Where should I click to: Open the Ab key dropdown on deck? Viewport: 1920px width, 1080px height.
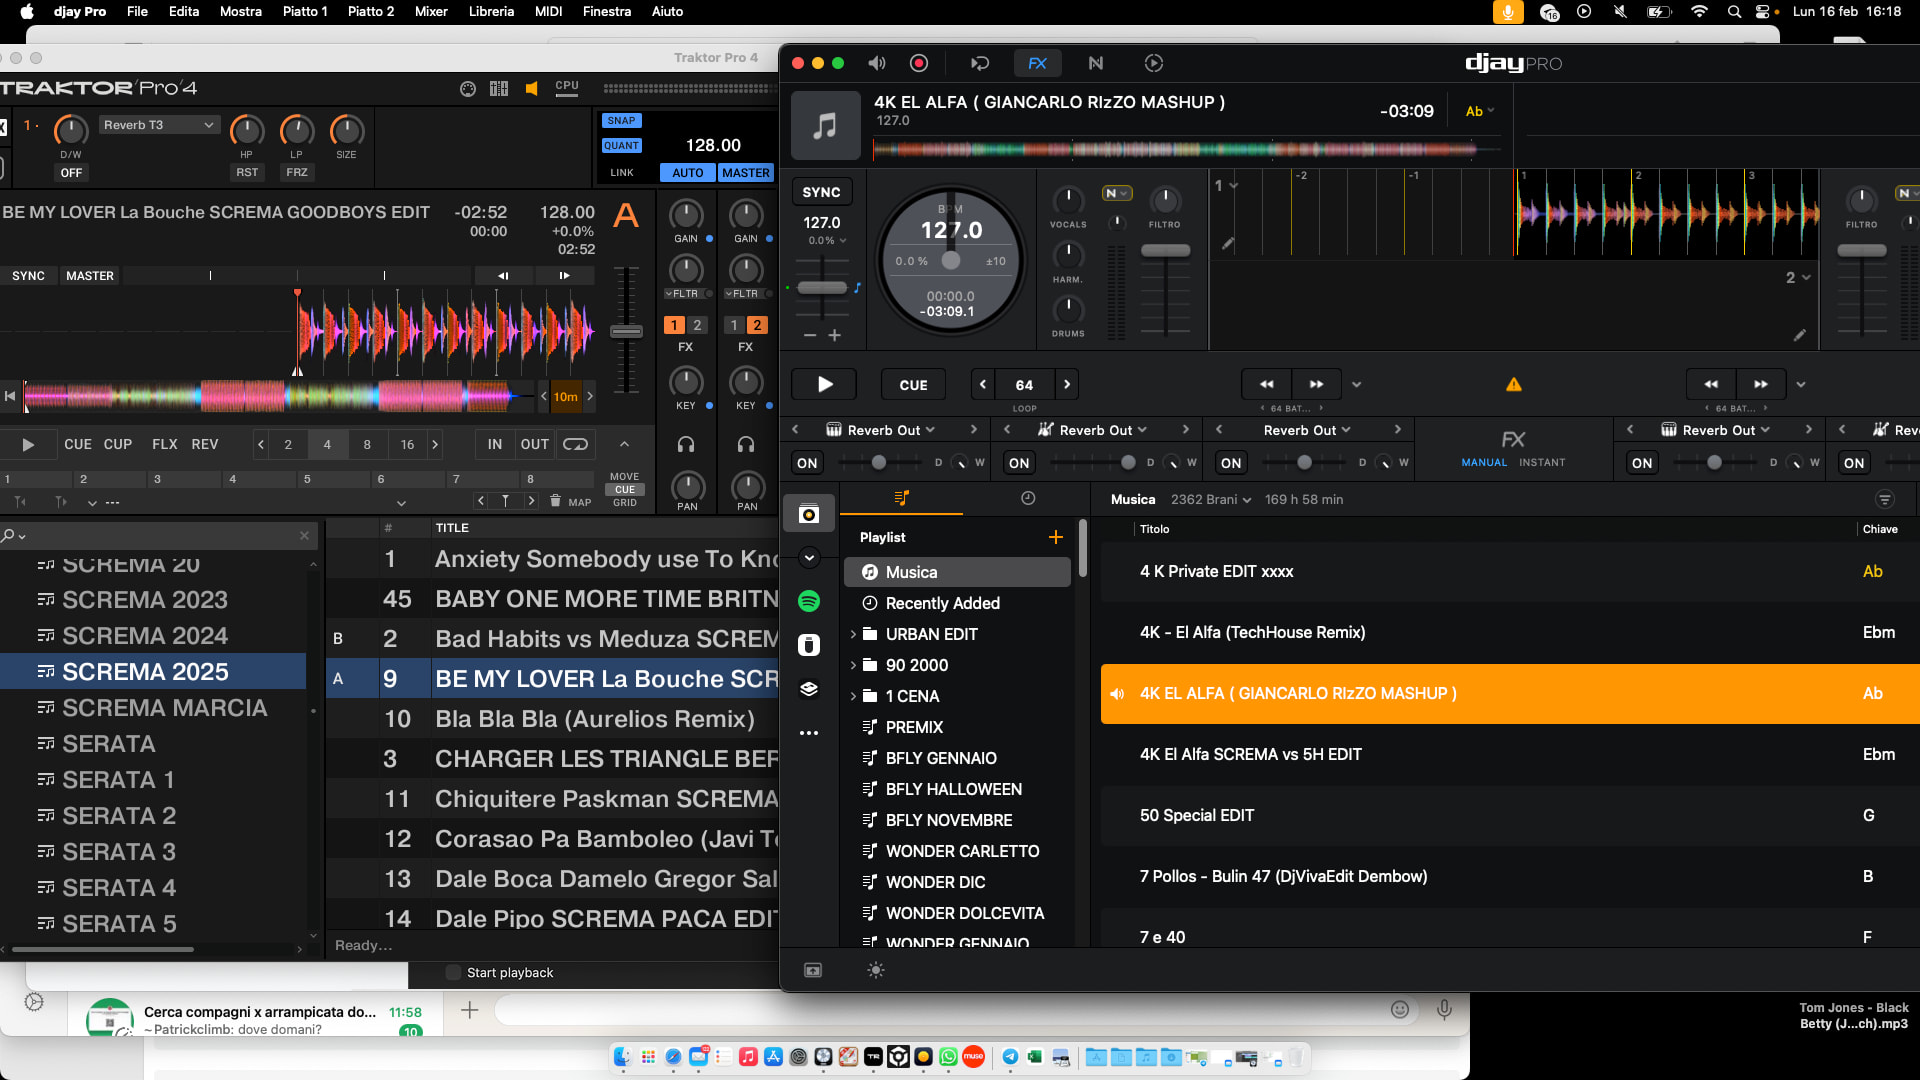pos(1479,111)
